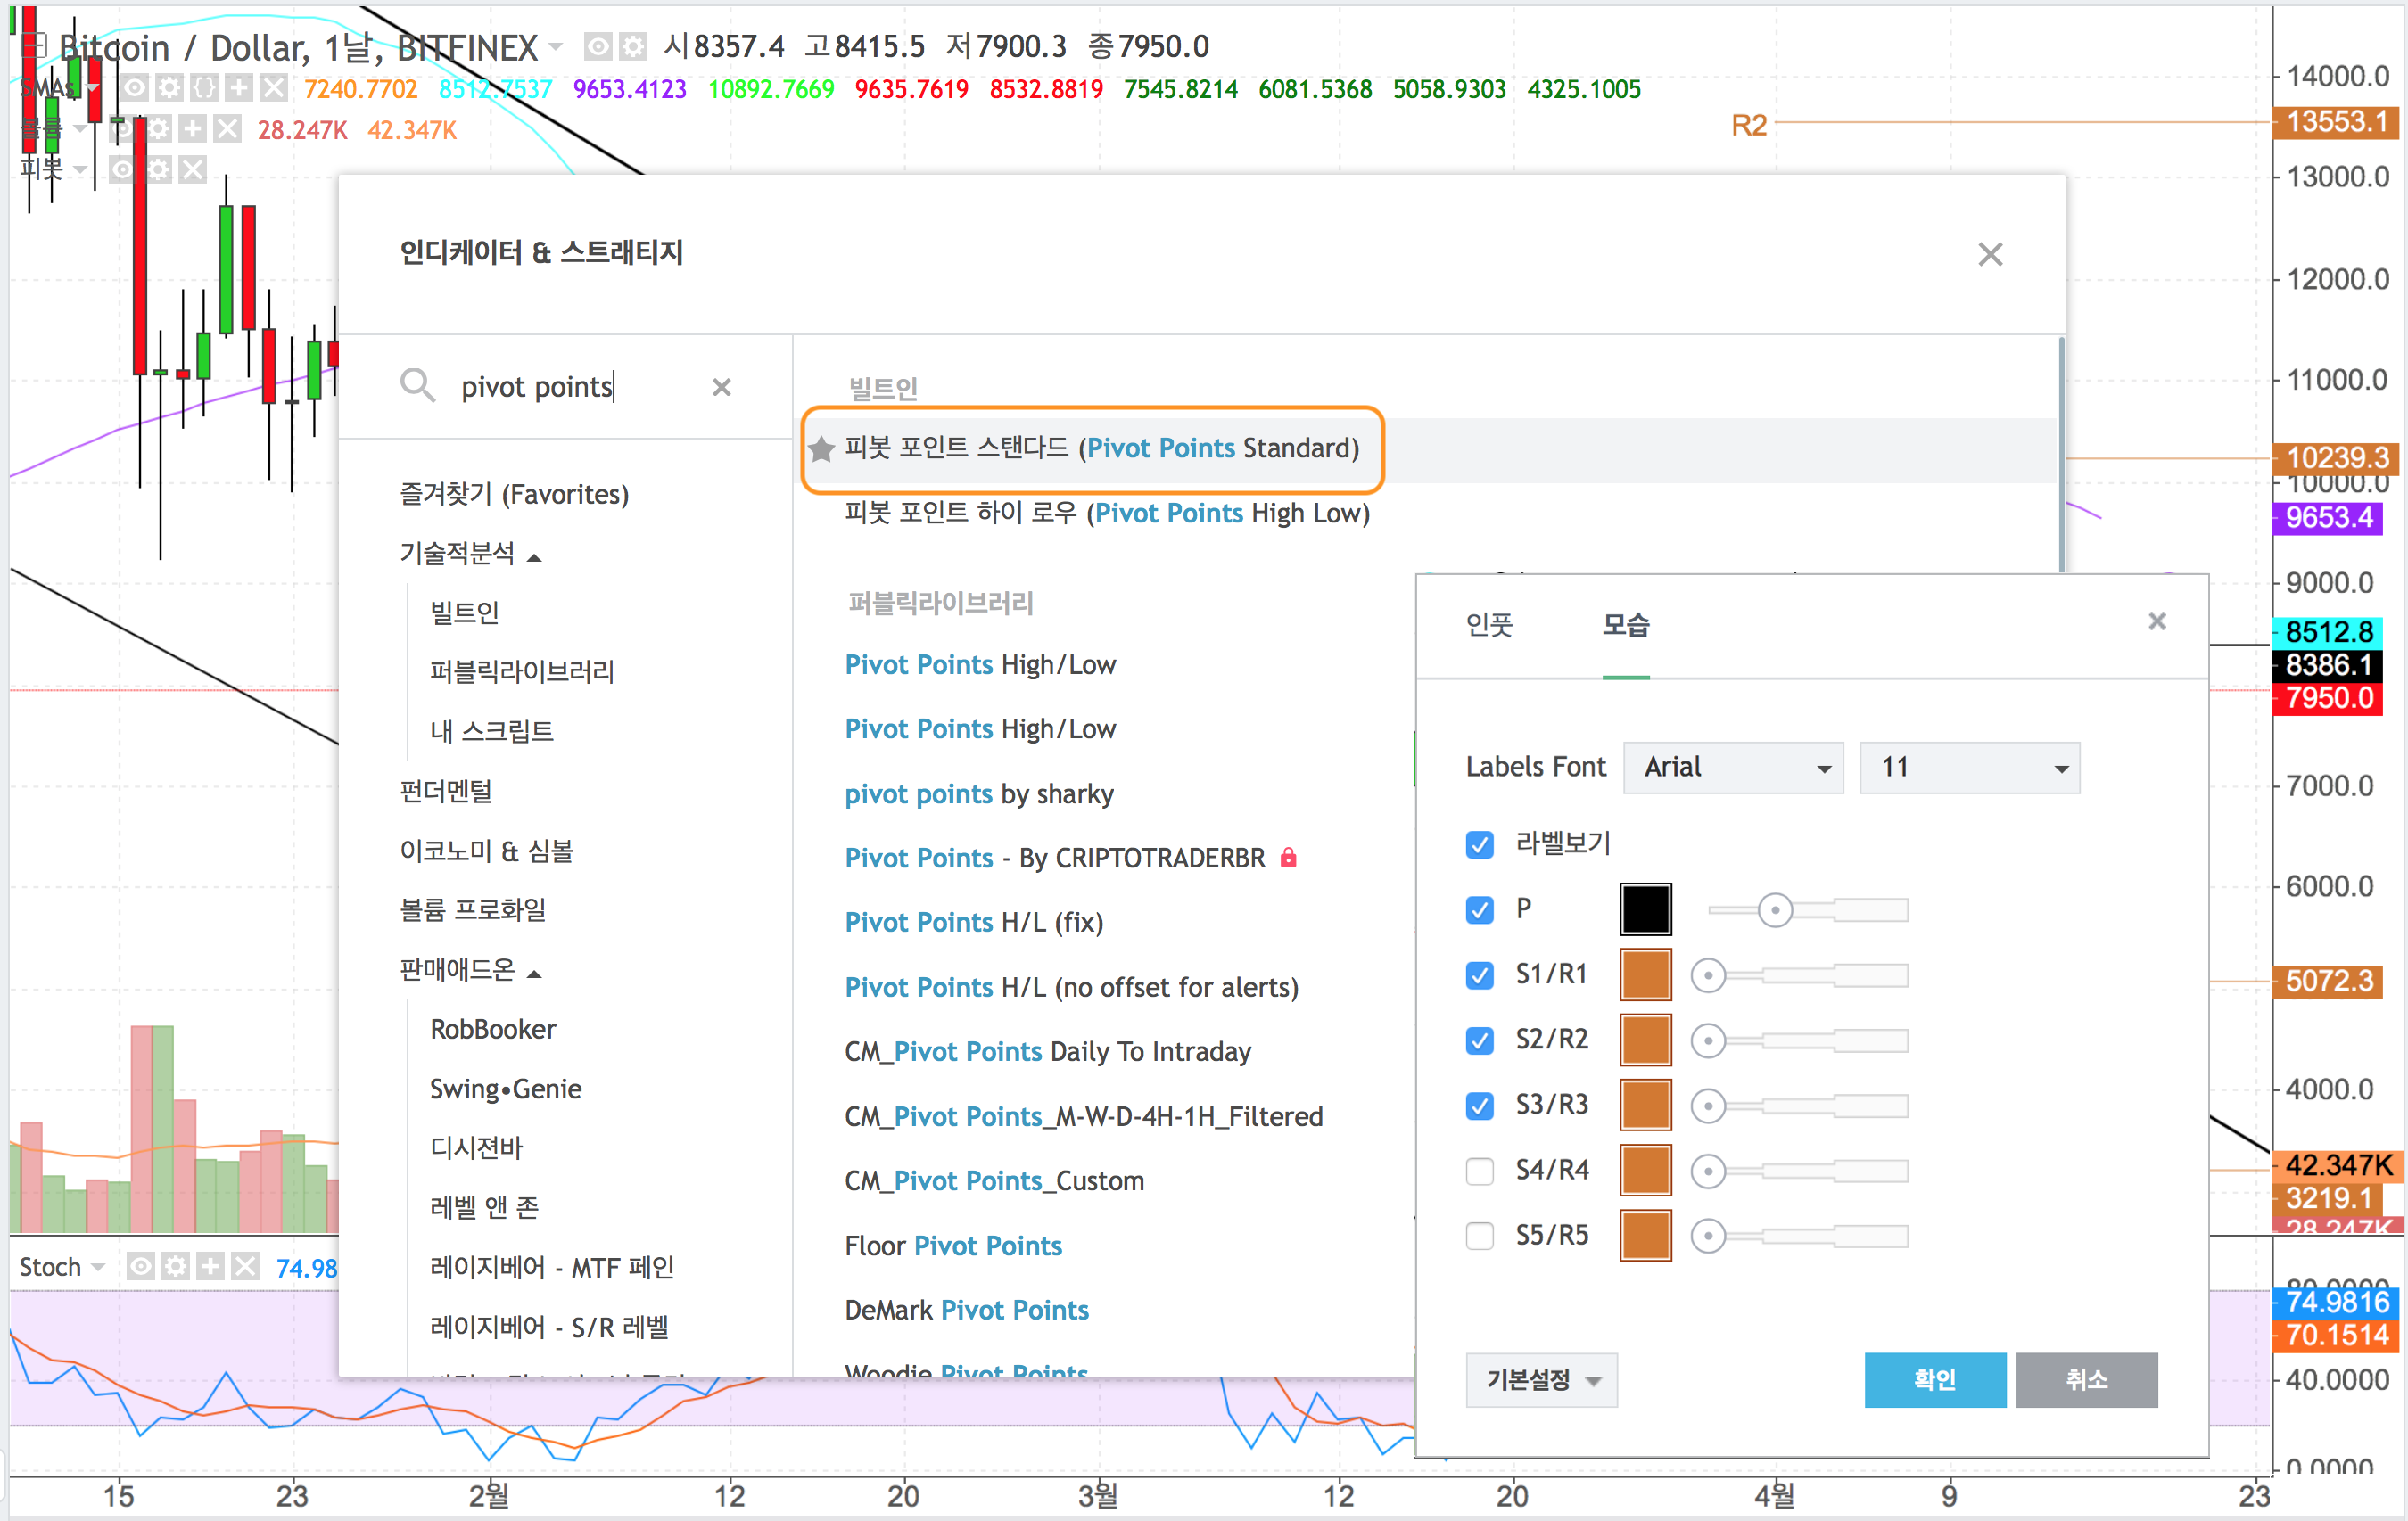
Task: Switch to the 인풋 tab
Action: [x=1489, y=625]
